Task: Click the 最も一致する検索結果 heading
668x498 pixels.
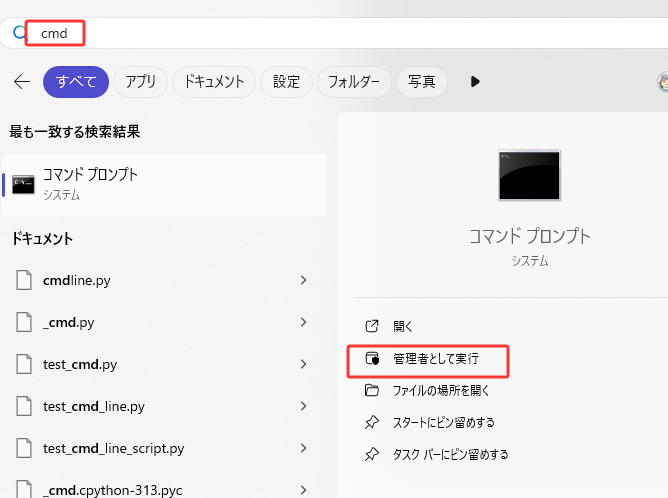Action: tap(75, 131)
